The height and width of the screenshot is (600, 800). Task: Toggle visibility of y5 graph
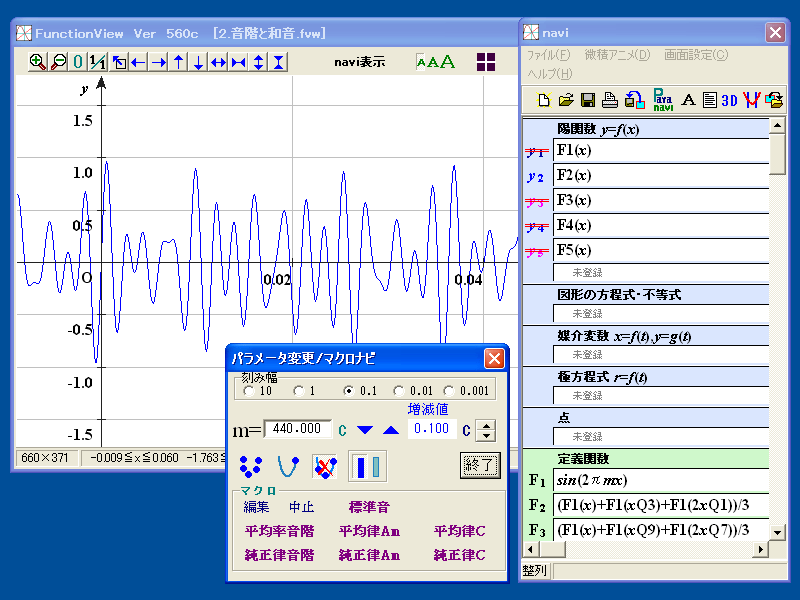tap(537, 252)
